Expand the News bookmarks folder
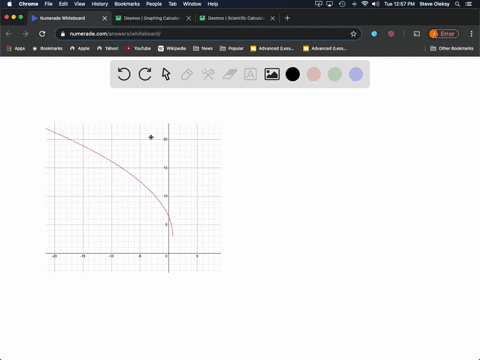The width and height of the screenshot is (480, 360). 203,48
